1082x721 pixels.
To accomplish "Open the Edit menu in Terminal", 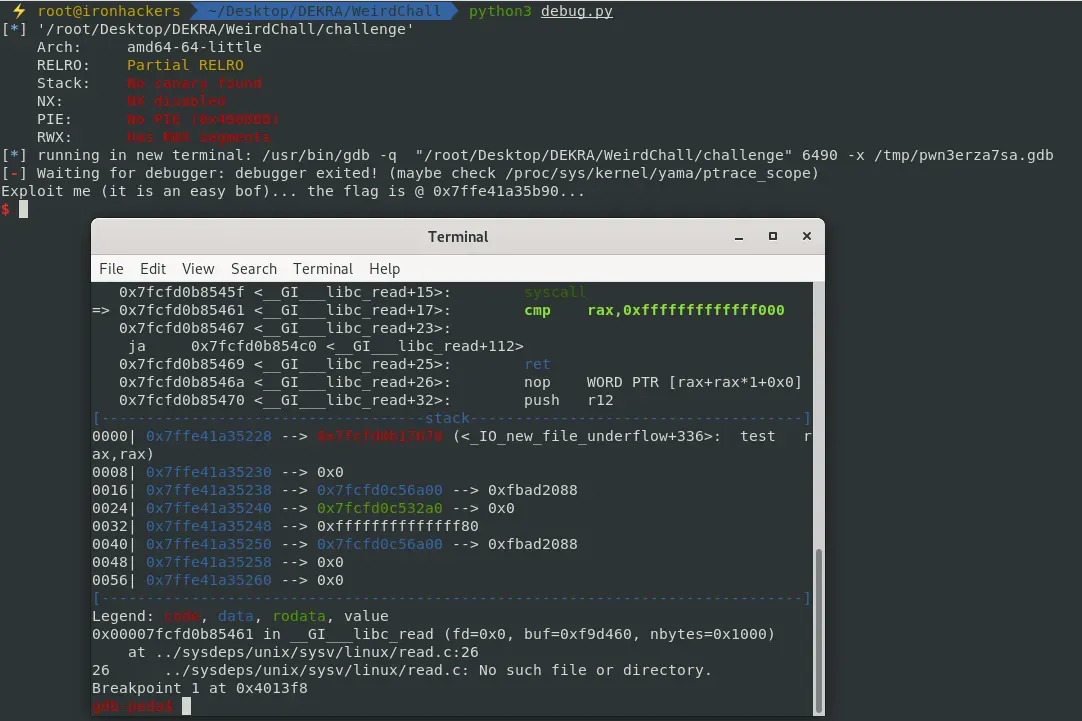I will pyautogui.click(x=153, y=269).
